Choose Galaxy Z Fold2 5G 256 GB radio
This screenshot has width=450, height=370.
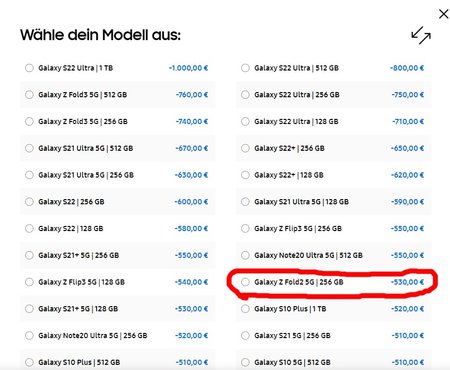245,282
